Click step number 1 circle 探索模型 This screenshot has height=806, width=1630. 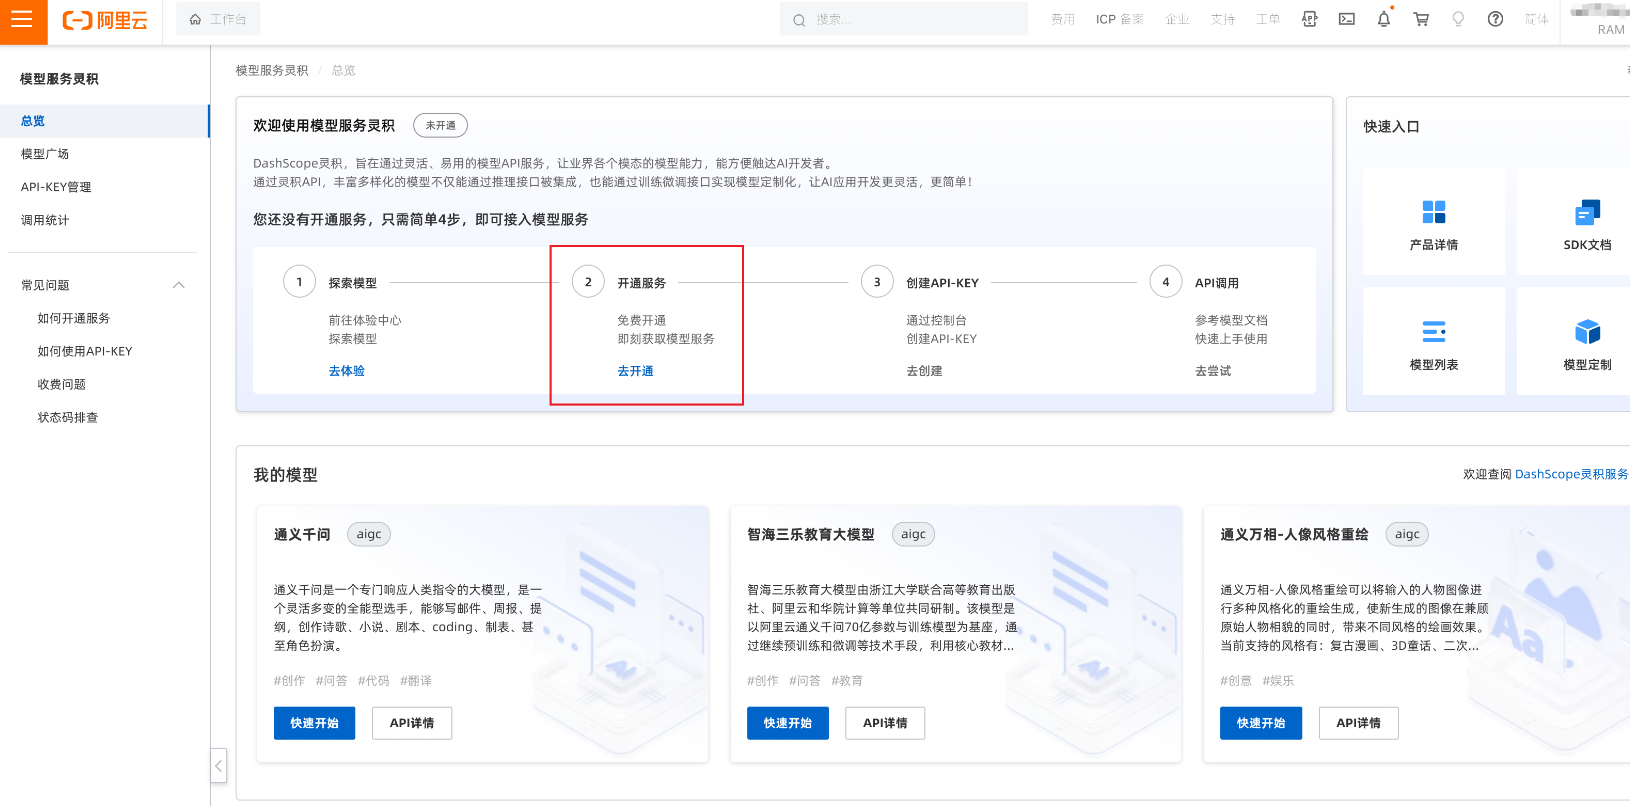[299, 282]
